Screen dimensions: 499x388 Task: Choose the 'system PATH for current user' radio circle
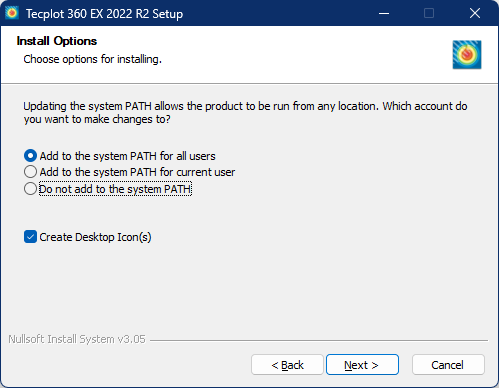click(30, 172)
